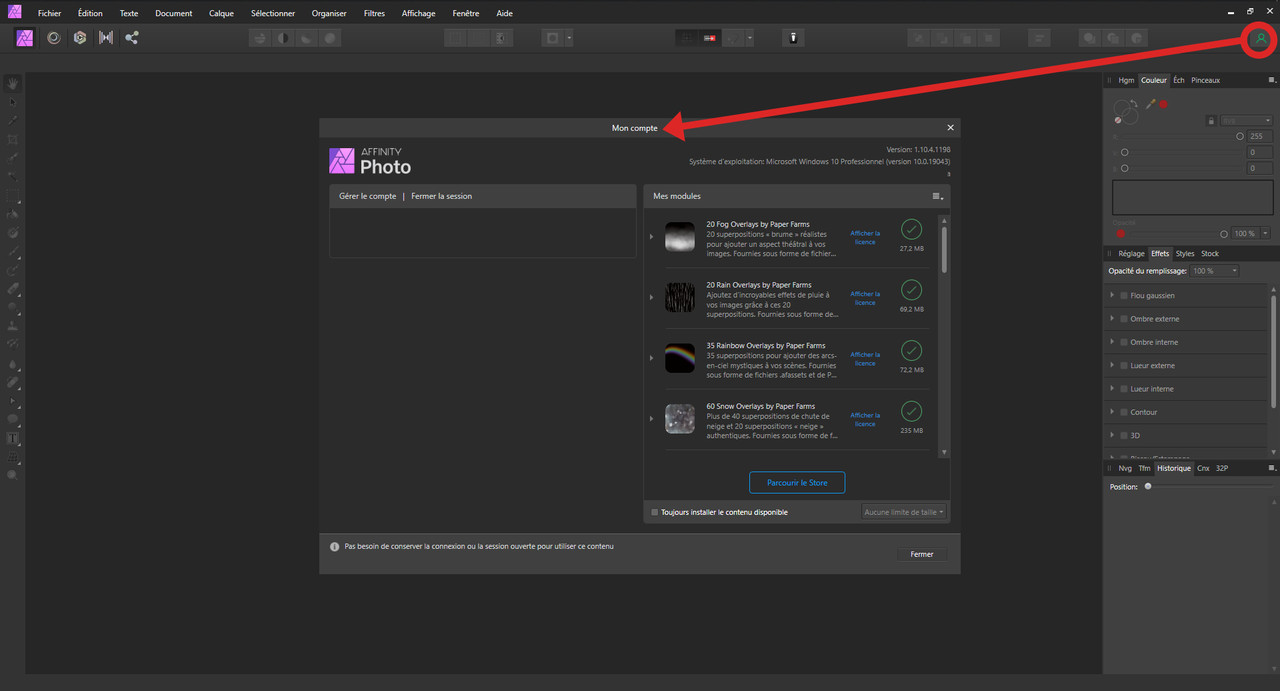Expand the Ombre externe effect settings
The image size is (1280, 691).
[1112, 319]
